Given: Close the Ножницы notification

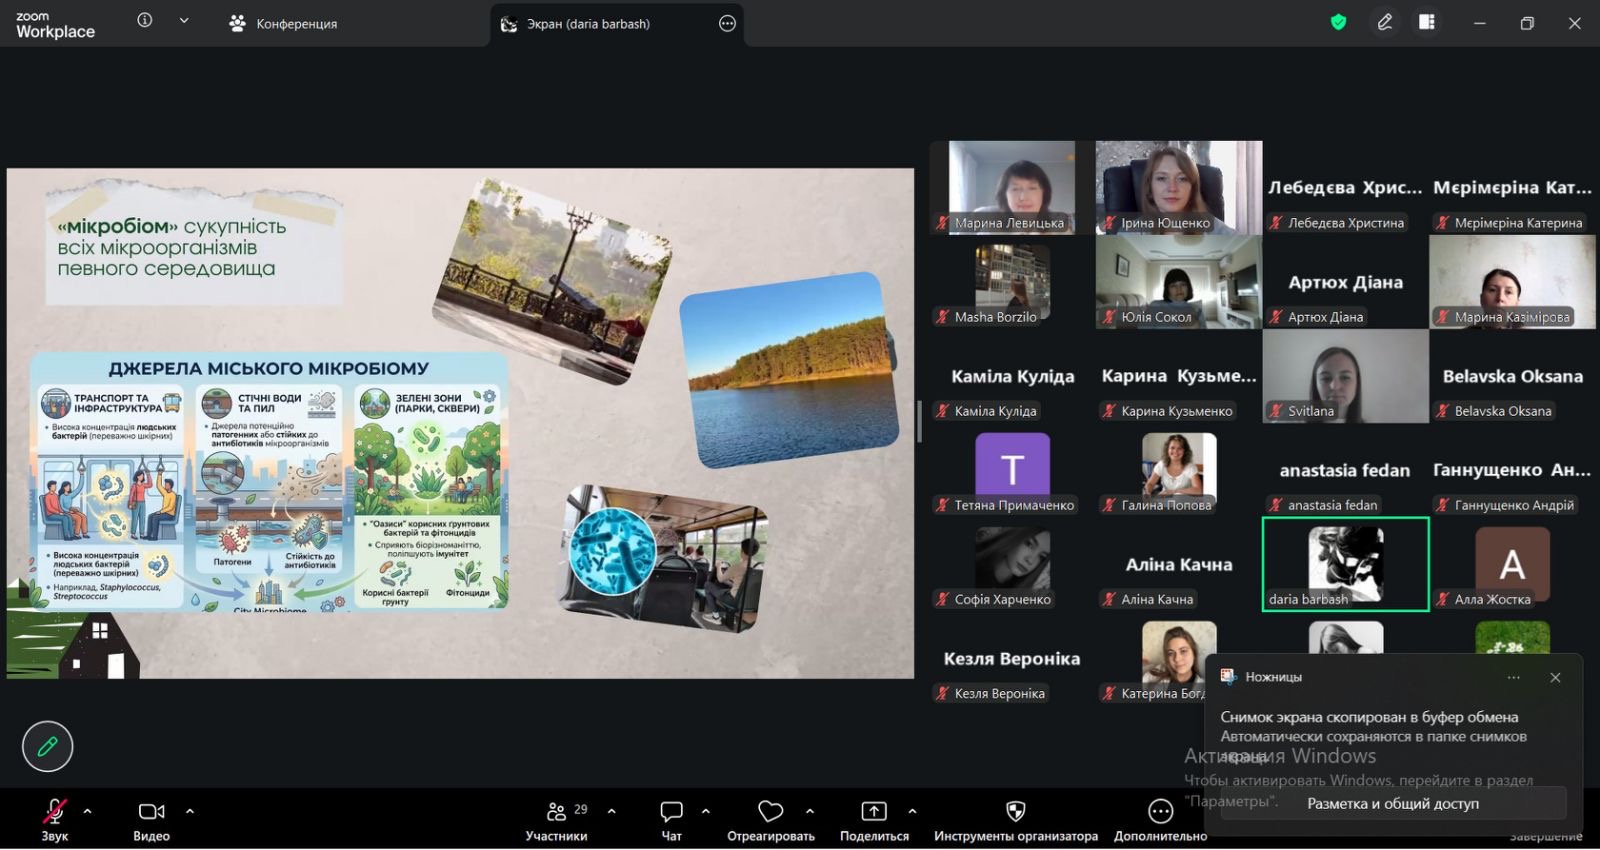Looking at the screenshot, I should (1555, 677).
